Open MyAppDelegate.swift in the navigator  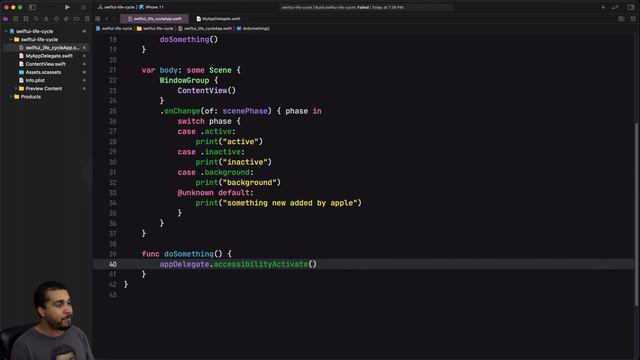[46, 56]
